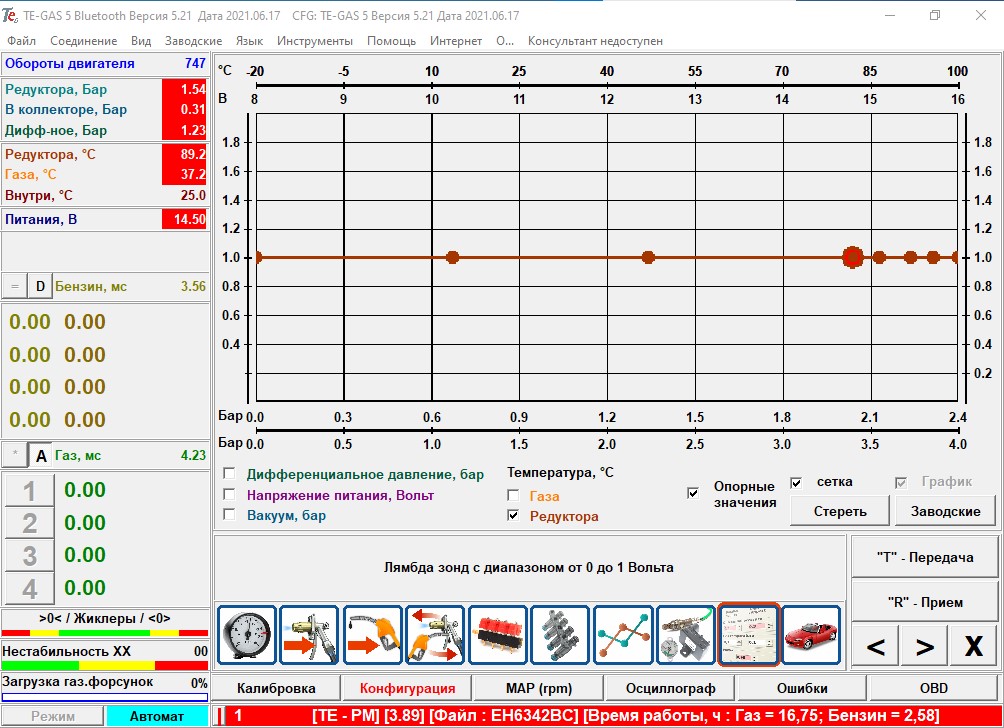
Task: Switch to the OBD tab
Action: coord(934,688)
